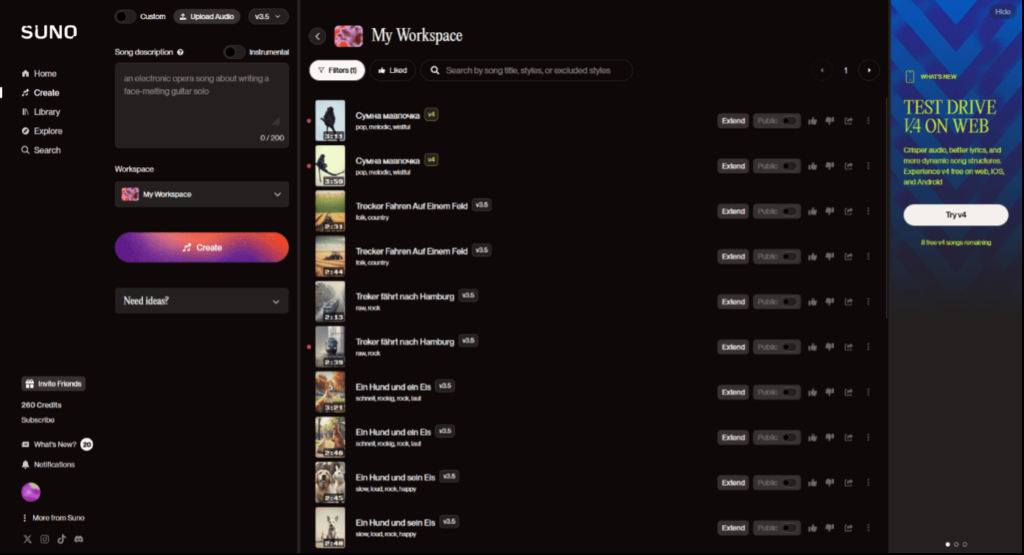
Task: Extend the 2:39 Treker fährt nach Hamburg
Action: point(733,347)
